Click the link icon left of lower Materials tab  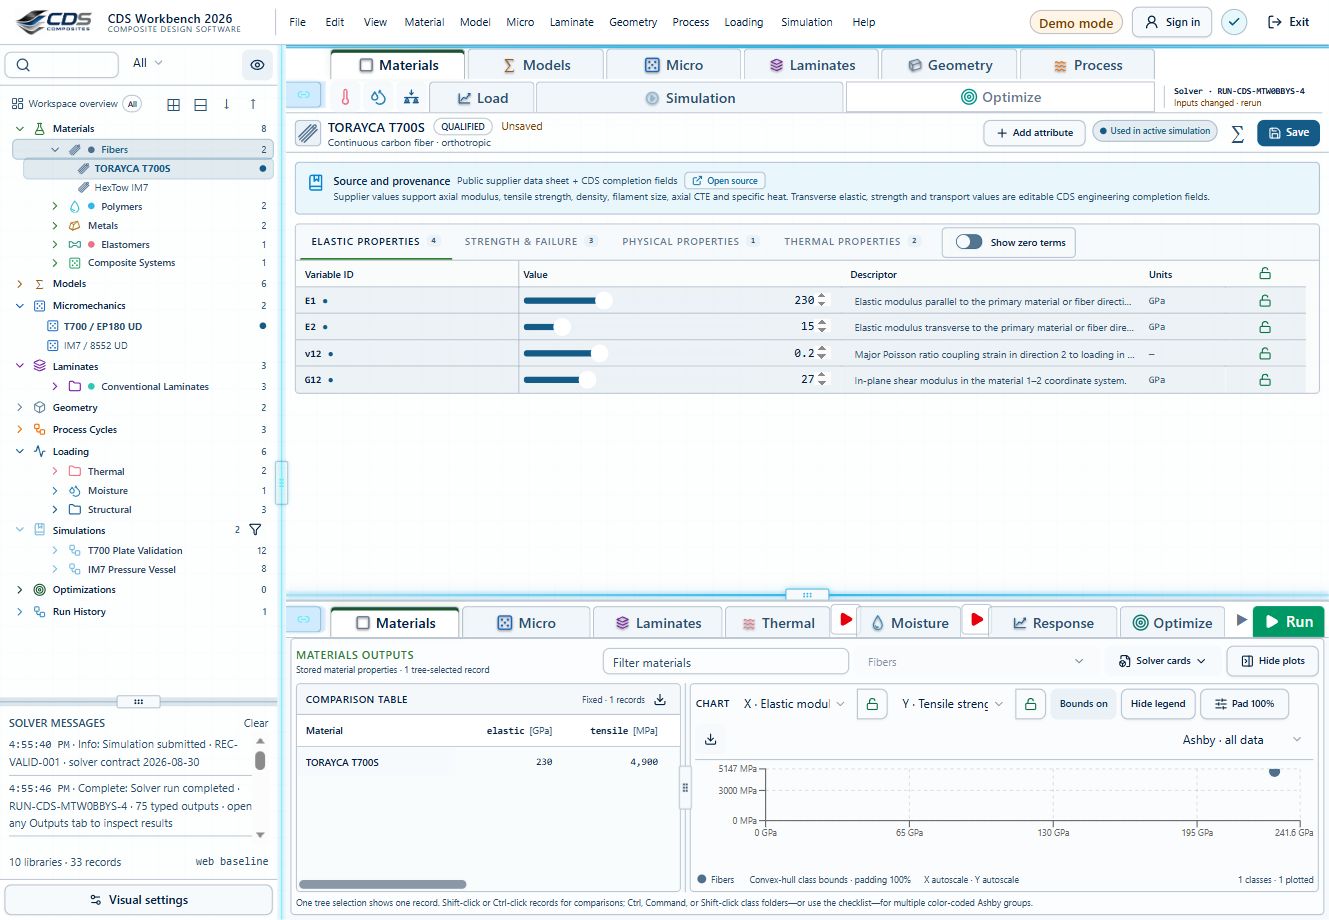pos(304,619)
